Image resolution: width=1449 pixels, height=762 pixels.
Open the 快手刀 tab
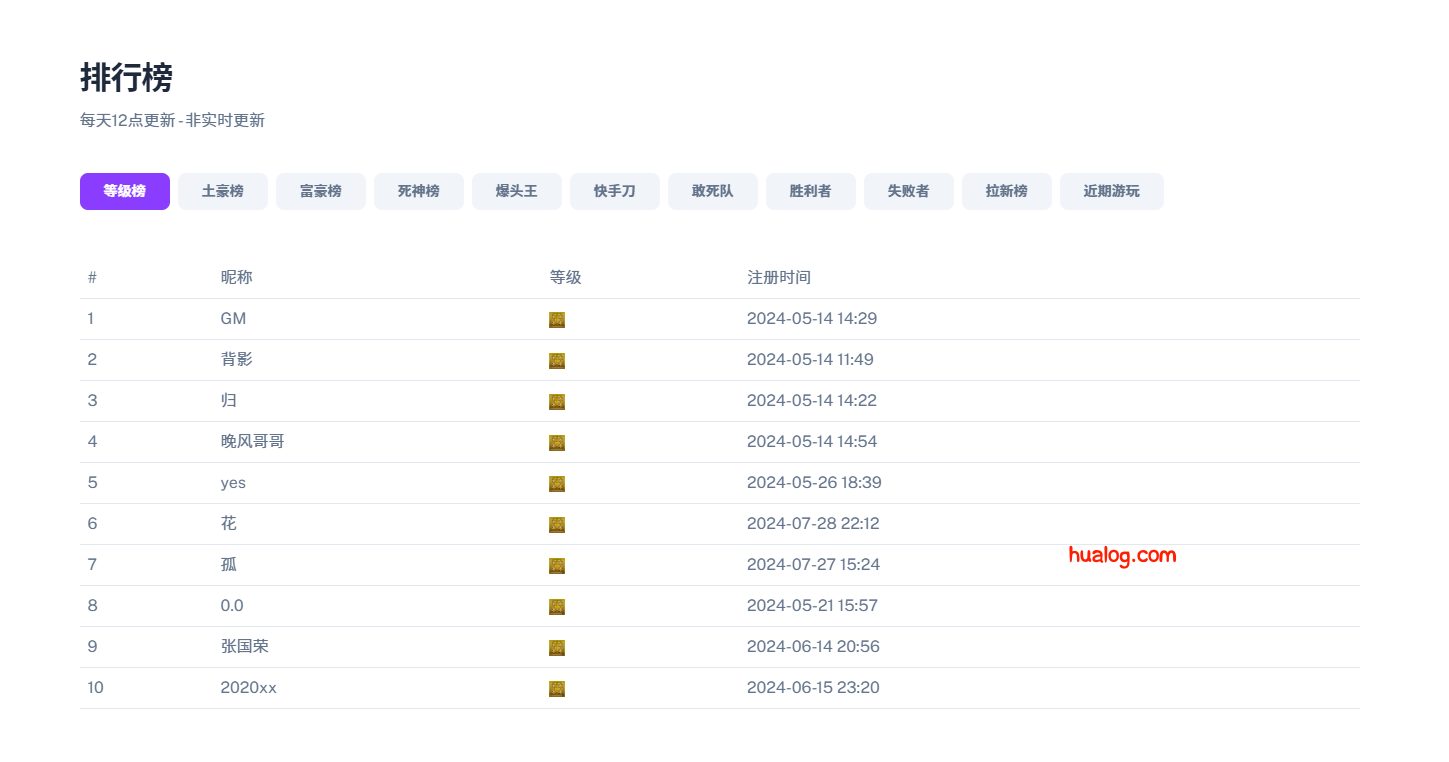point(615,191)
